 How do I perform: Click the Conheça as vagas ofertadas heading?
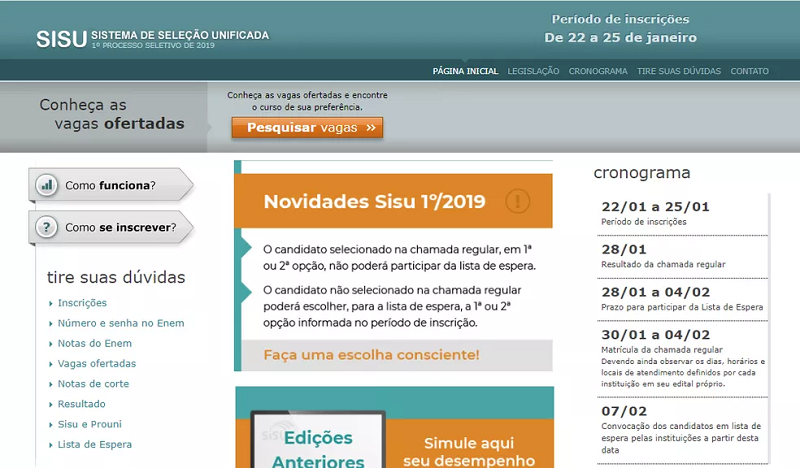(x=112, y=114)
